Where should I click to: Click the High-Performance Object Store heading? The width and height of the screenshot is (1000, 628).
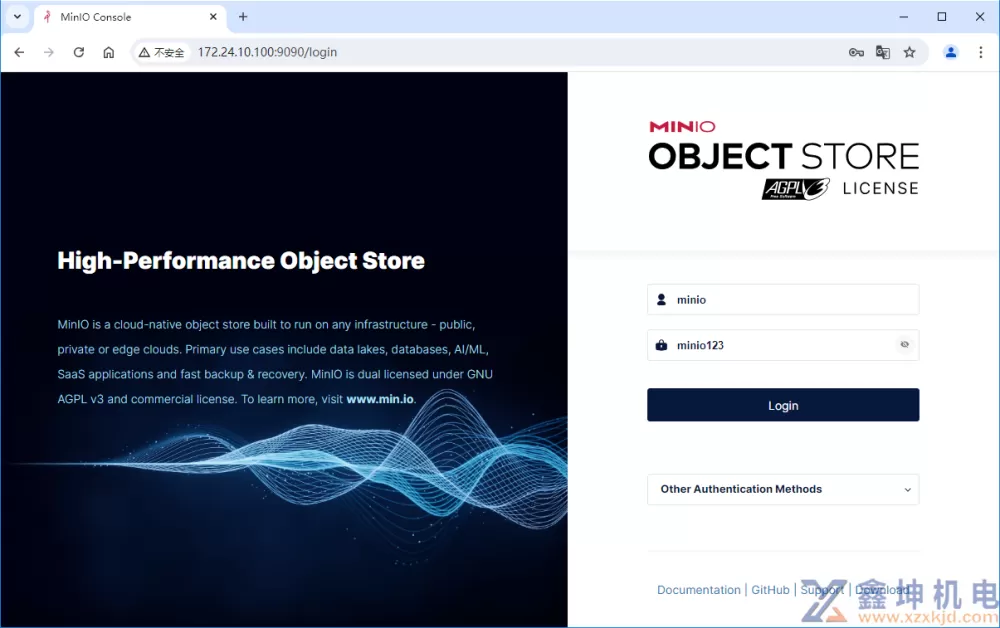(x=241, y=261)
